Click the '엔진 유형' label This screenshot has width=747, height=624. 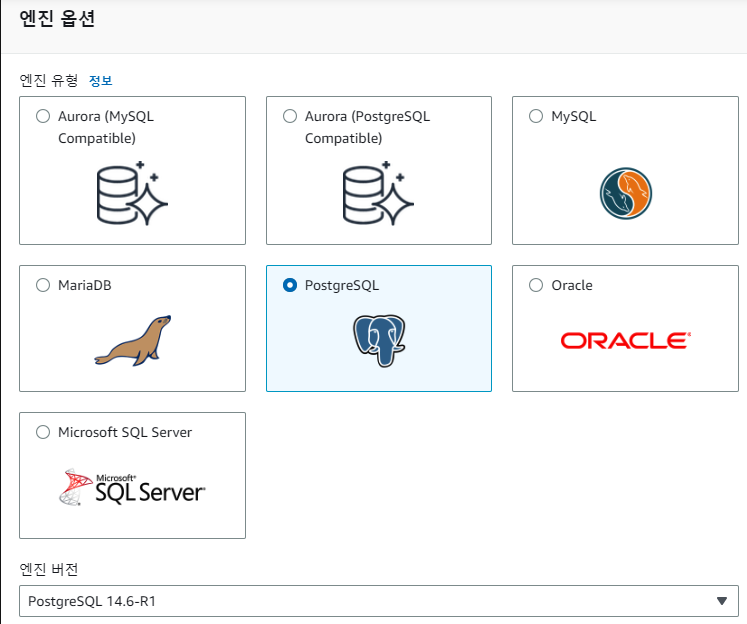49,81
